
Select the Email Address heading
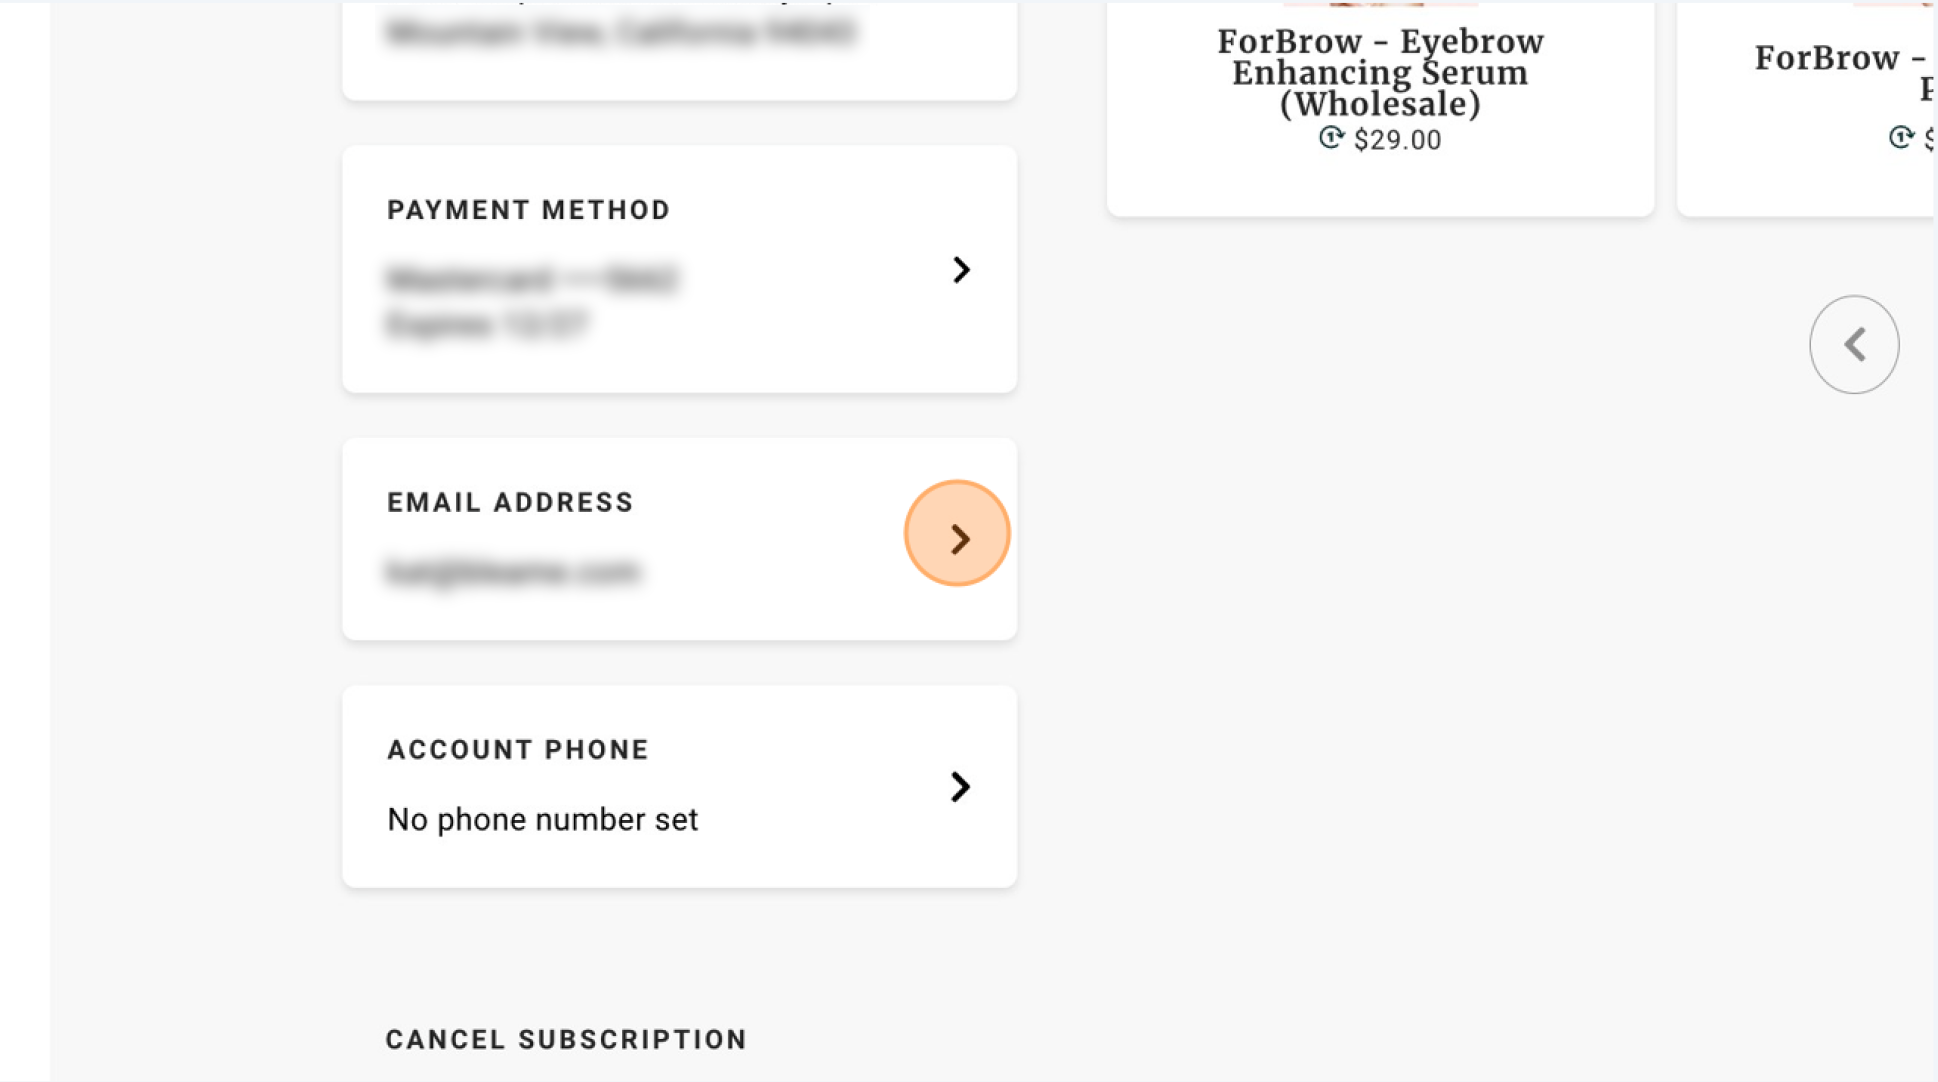click(x=511, y=502)
